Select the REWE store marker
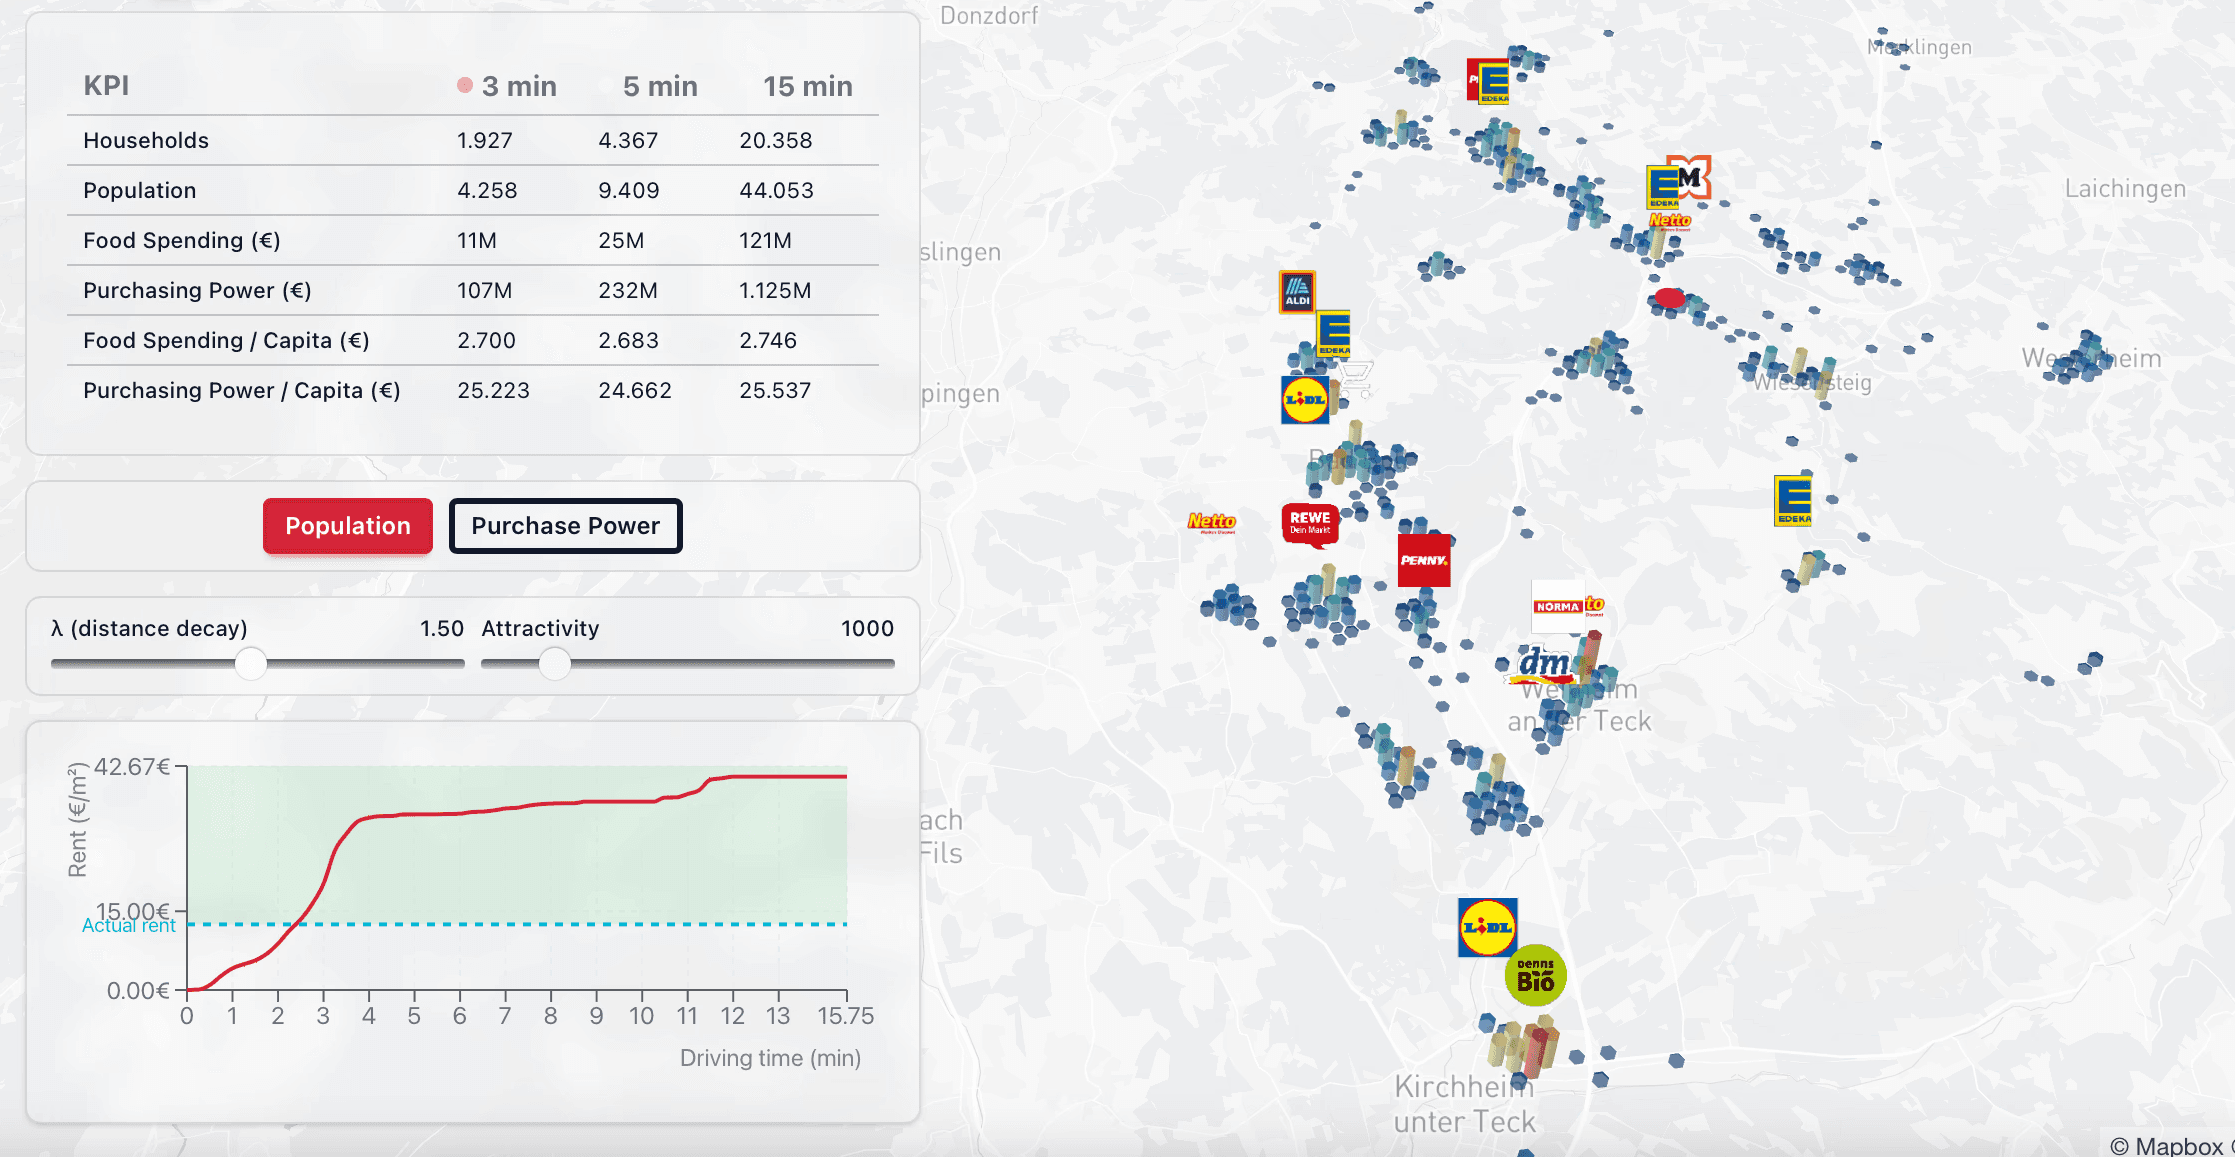The image size is (2235, 1157). [x=1310, y=523]
